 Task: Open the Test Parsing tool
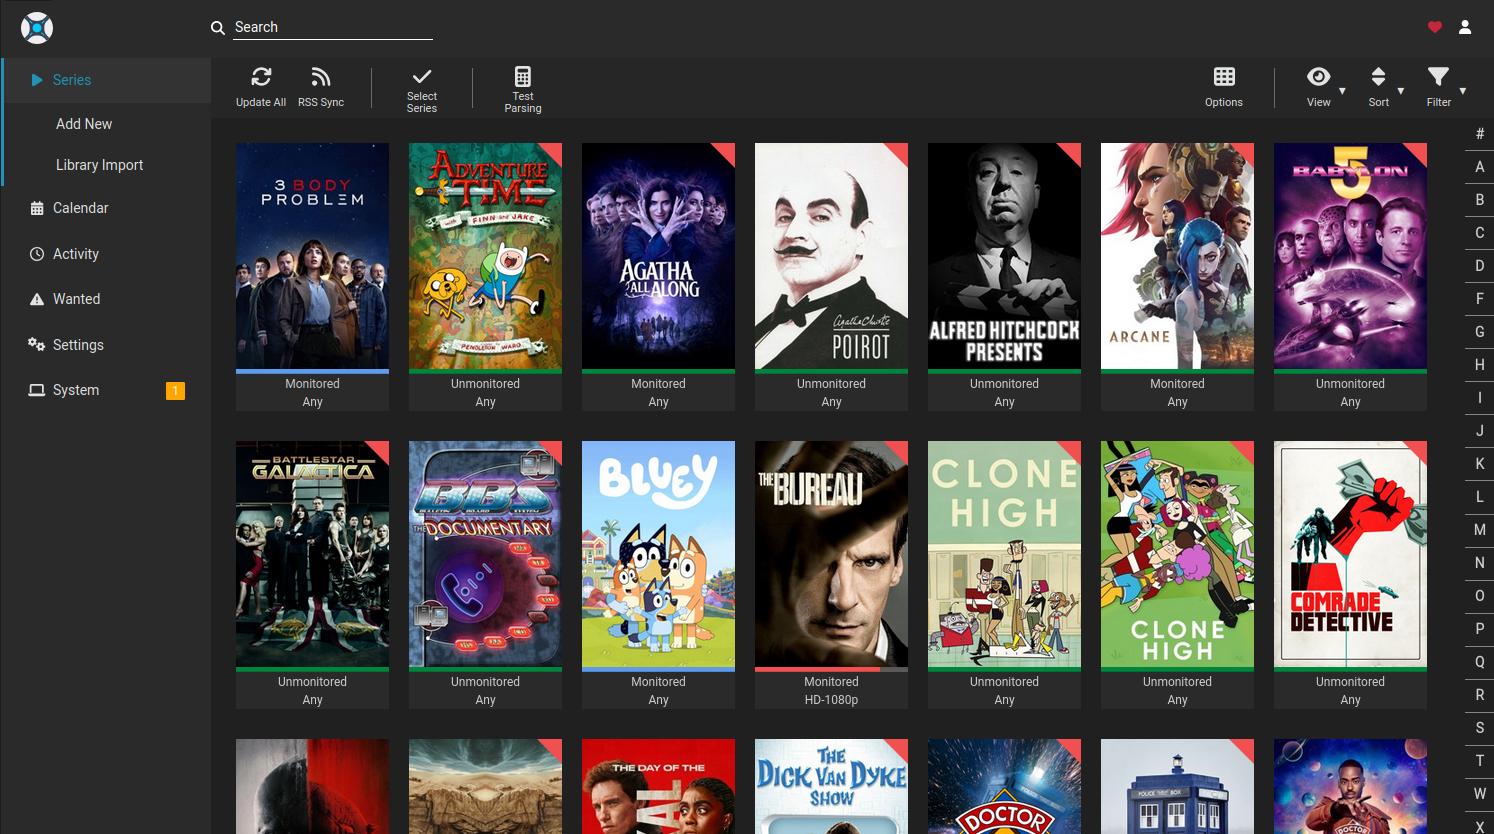click(523, 88)
